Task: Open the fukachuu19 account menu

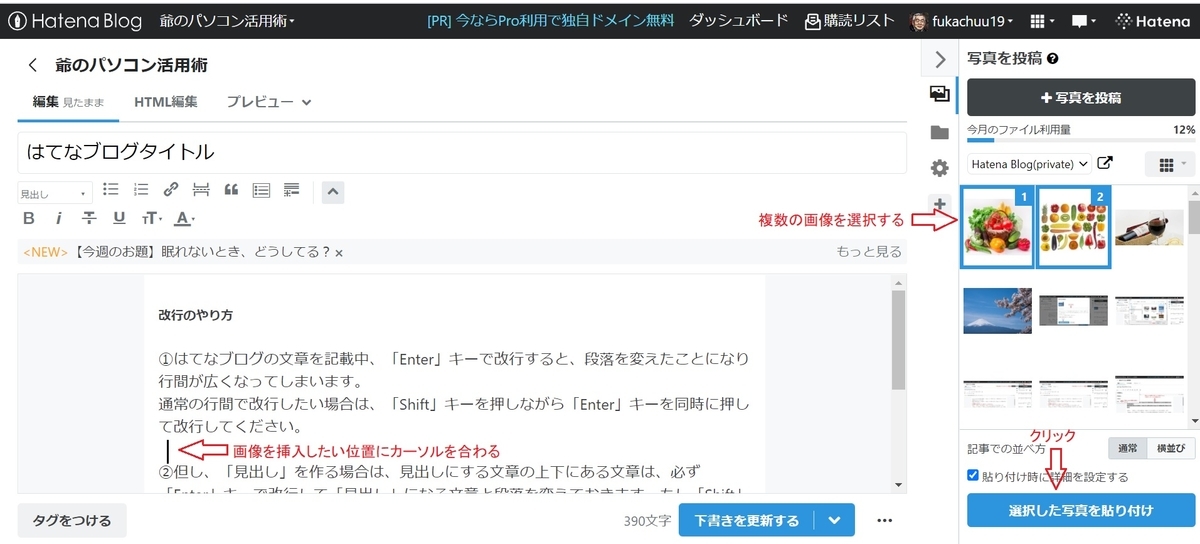Action: [961, 20]
